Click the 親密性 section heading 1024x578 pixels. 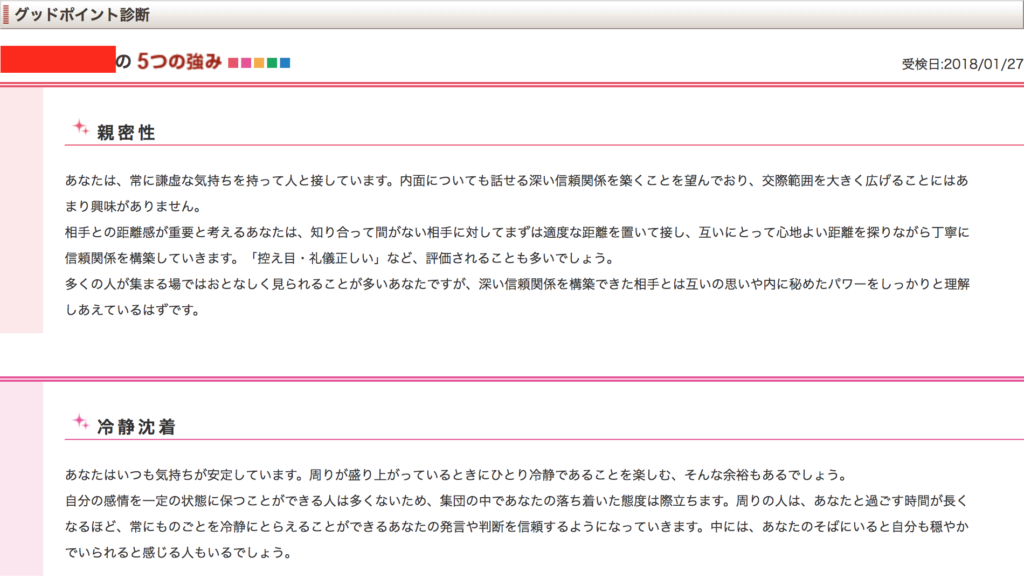[x=126, y=133]
